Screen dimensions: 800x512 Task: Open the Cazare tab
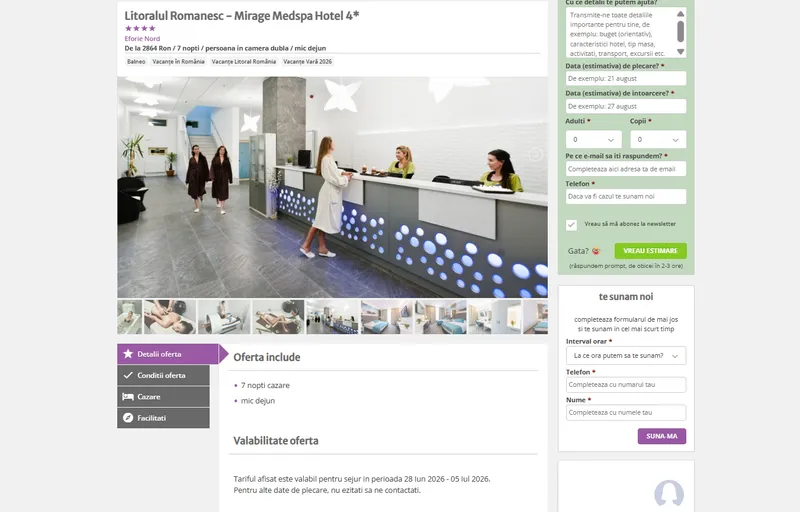click(163, 397)
